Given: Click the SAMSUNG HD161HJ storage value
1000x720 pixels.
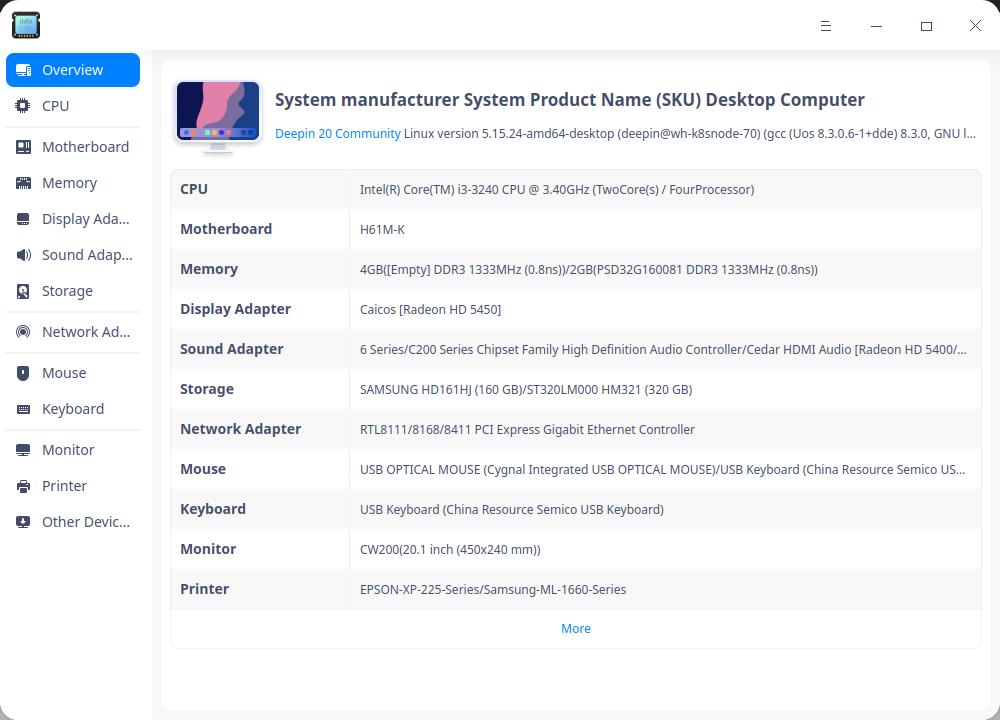Looking at the screenshot, I should (x=526, y=390).
